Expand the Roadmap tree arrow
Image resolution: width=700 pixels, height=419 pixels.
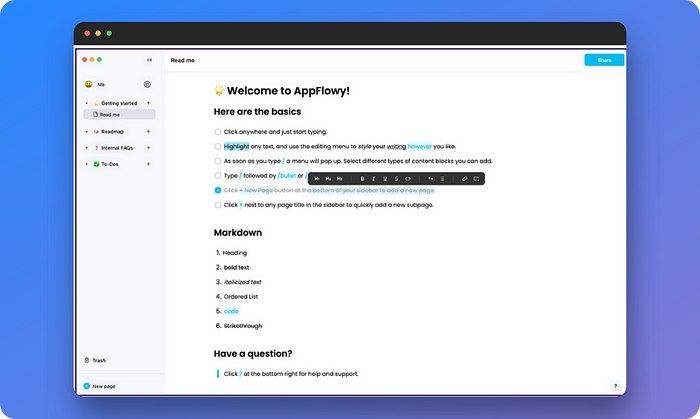point(87,132)
